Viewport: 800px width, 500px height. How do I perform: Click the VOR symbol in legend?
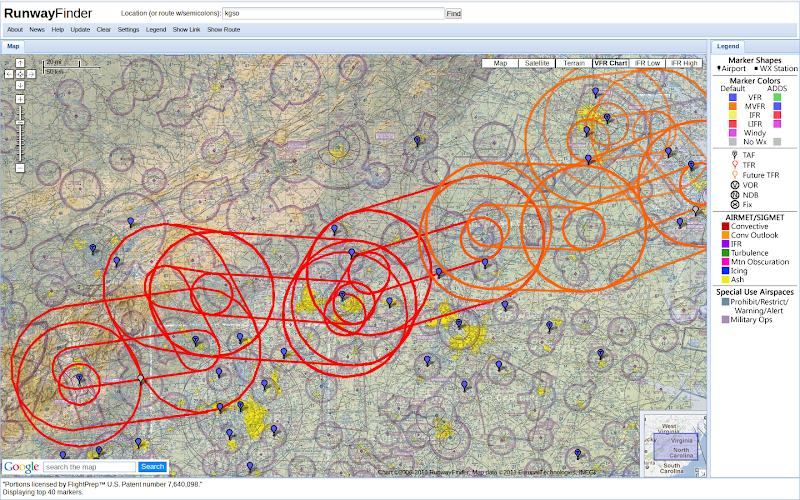pyautogui.click(x=735, y=185)
